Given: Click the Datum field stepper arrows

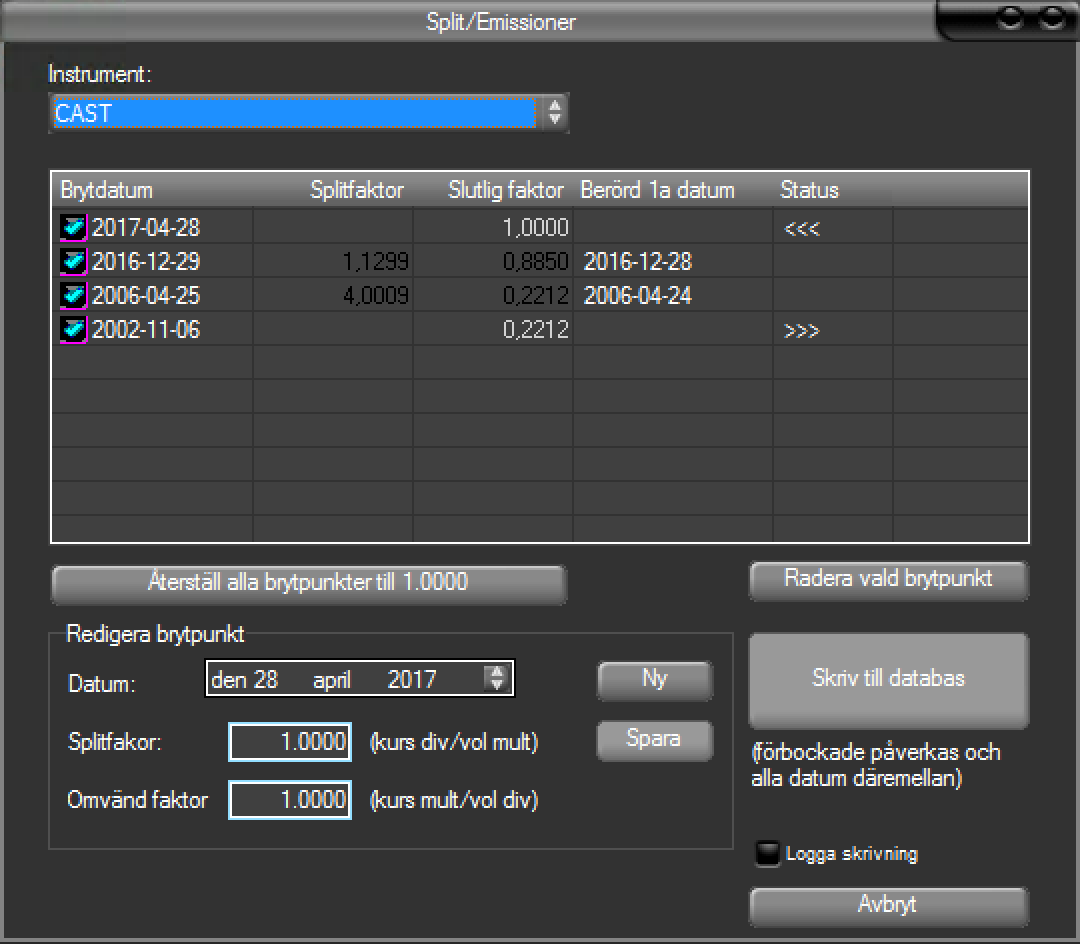Looking at the screenshot, I should coord(495,679).
